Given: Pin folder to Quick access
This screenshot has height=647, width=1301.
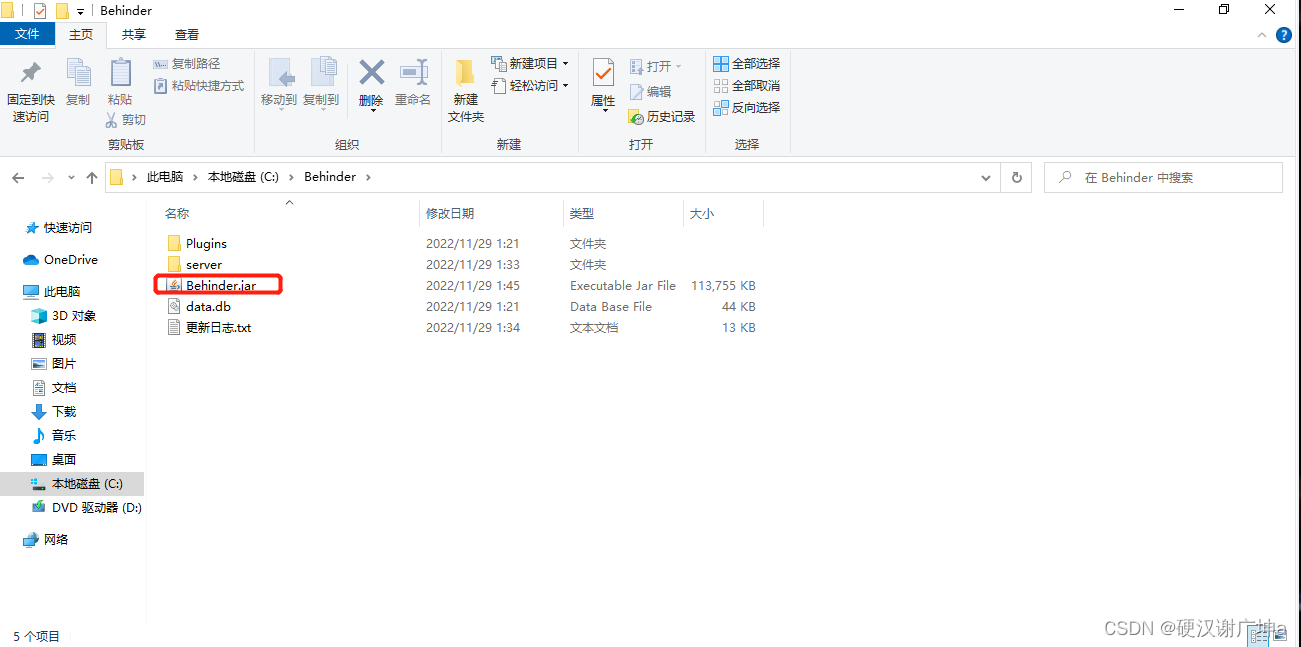Looking at the screenshot, I should (30, 90).
